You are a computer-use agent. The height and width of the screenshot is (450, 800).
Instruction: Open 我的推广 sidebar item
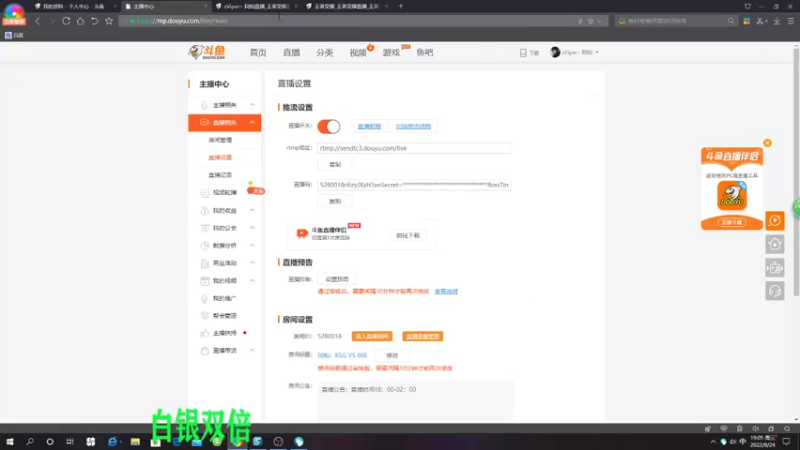point(224,298)
